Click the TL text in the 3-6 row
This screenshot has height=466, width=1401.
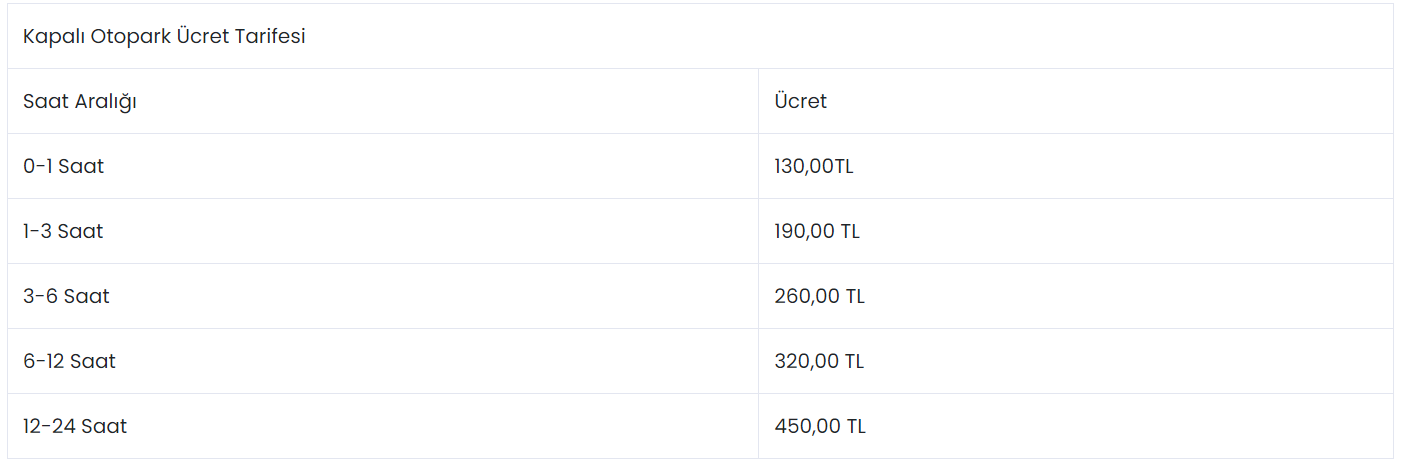(855, 296)
